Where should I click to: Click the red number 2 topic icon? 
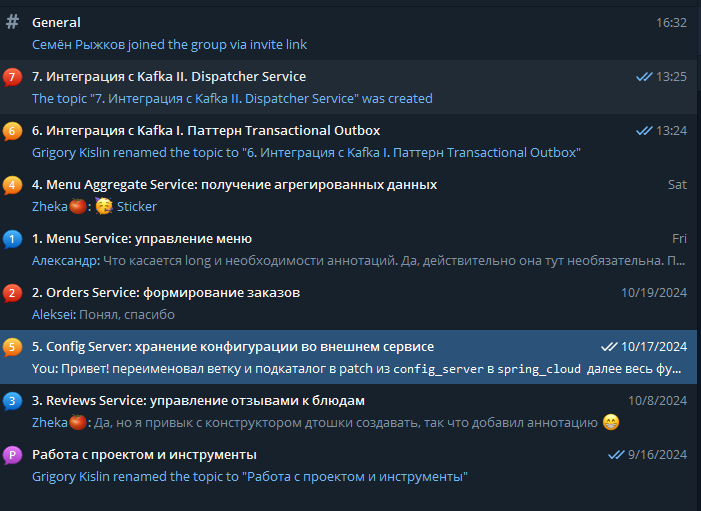tap(12, 293)
